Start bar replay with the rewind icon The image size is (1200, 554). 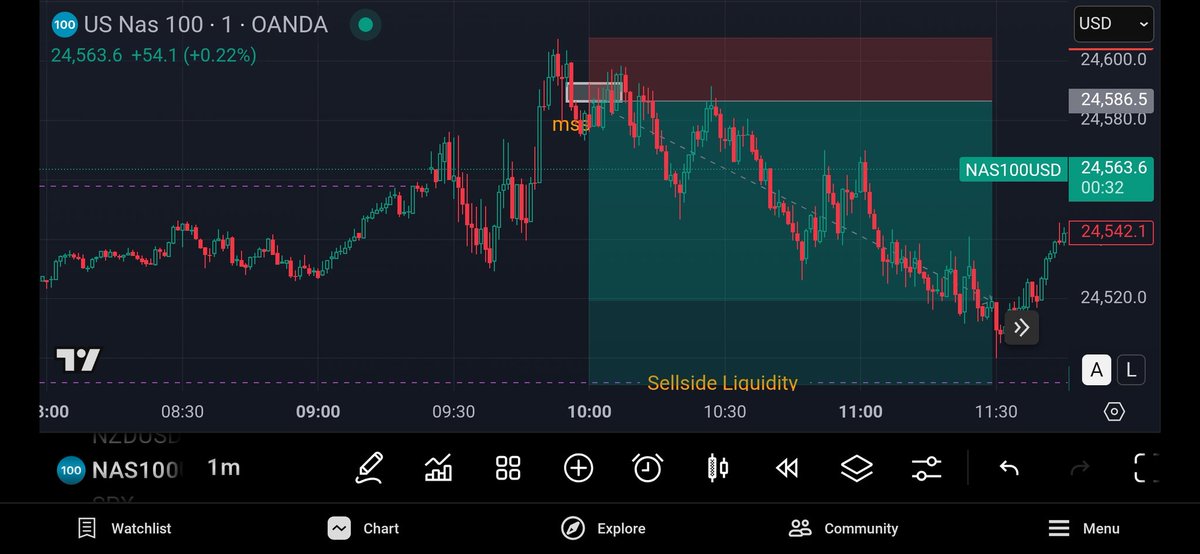787,468
